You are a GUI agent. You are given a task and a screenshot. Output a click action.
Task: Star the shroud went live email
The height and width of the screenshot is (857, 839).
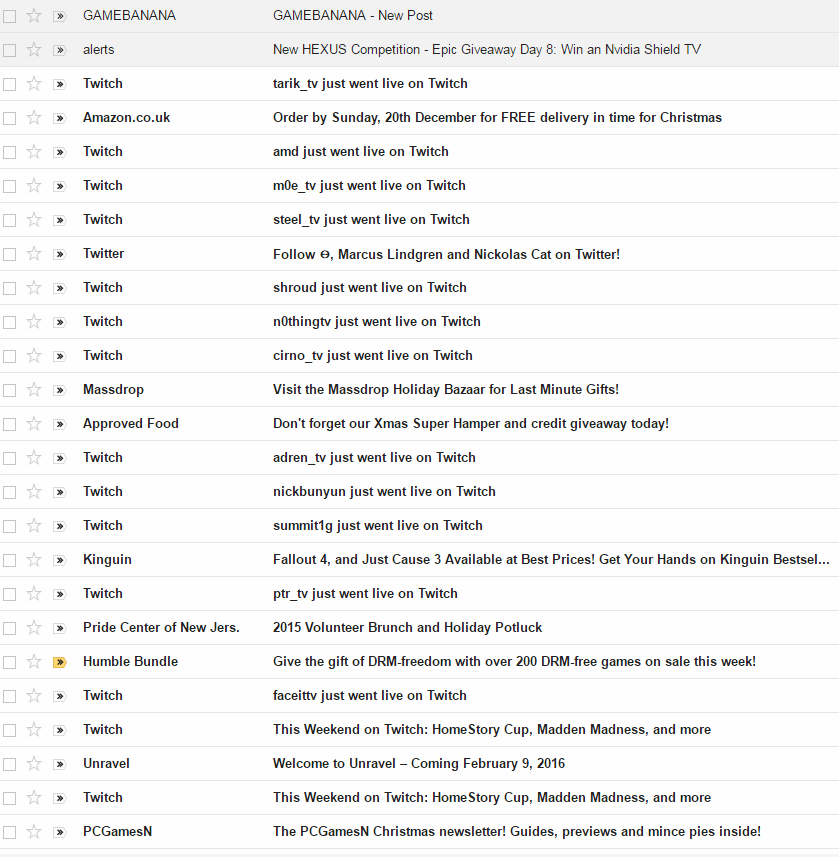pos(34,287)
